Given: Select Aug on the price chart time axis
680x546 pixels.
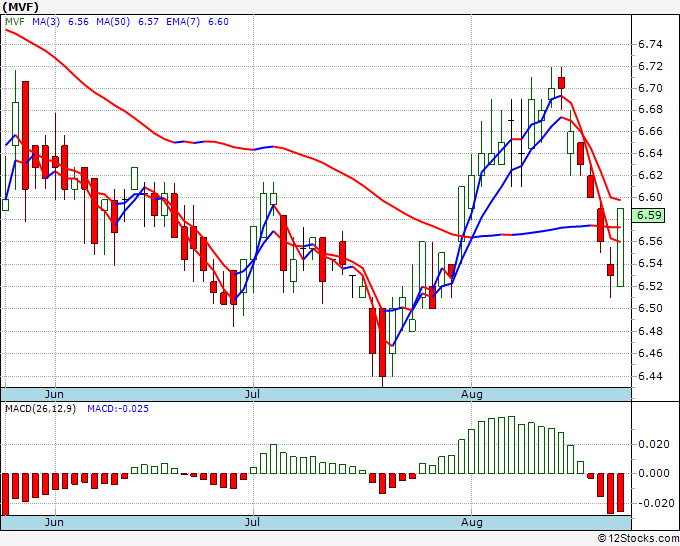Looking at the screenshot, I should point(471,394).
